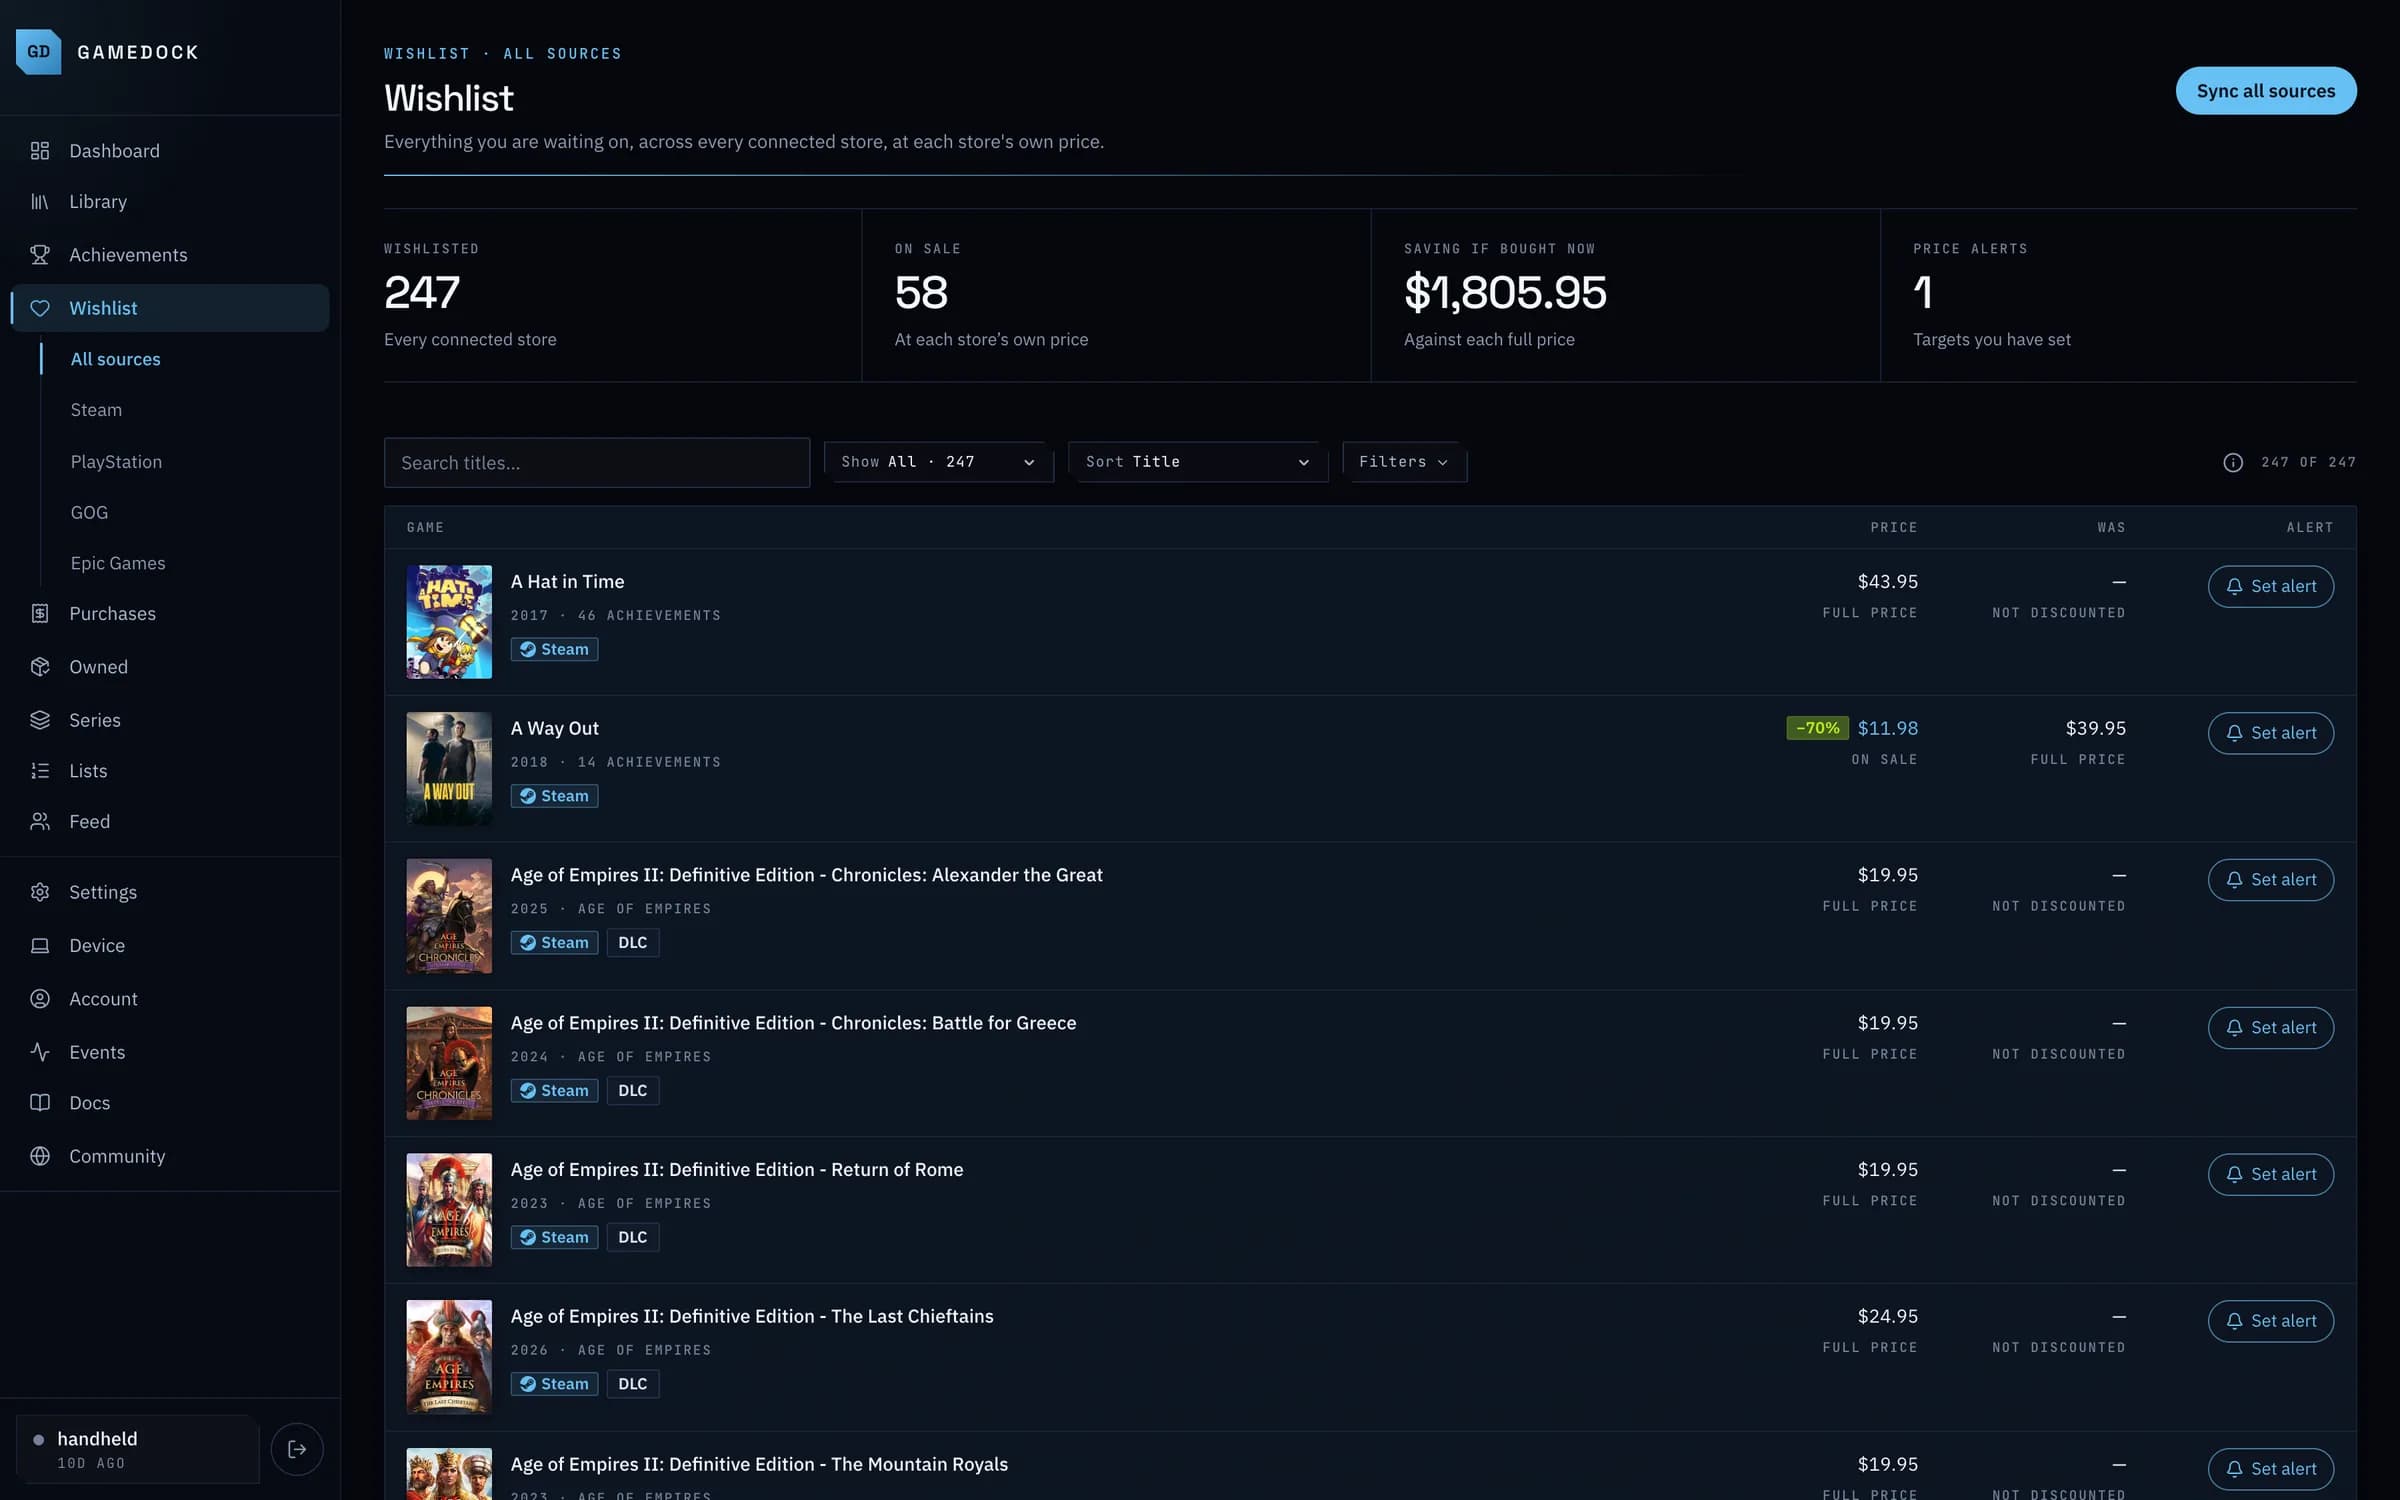Image resolution: width=2400 pixels, height=1500 pixels.
Task: Click the Achievements trophy icon
Action: 40,255
